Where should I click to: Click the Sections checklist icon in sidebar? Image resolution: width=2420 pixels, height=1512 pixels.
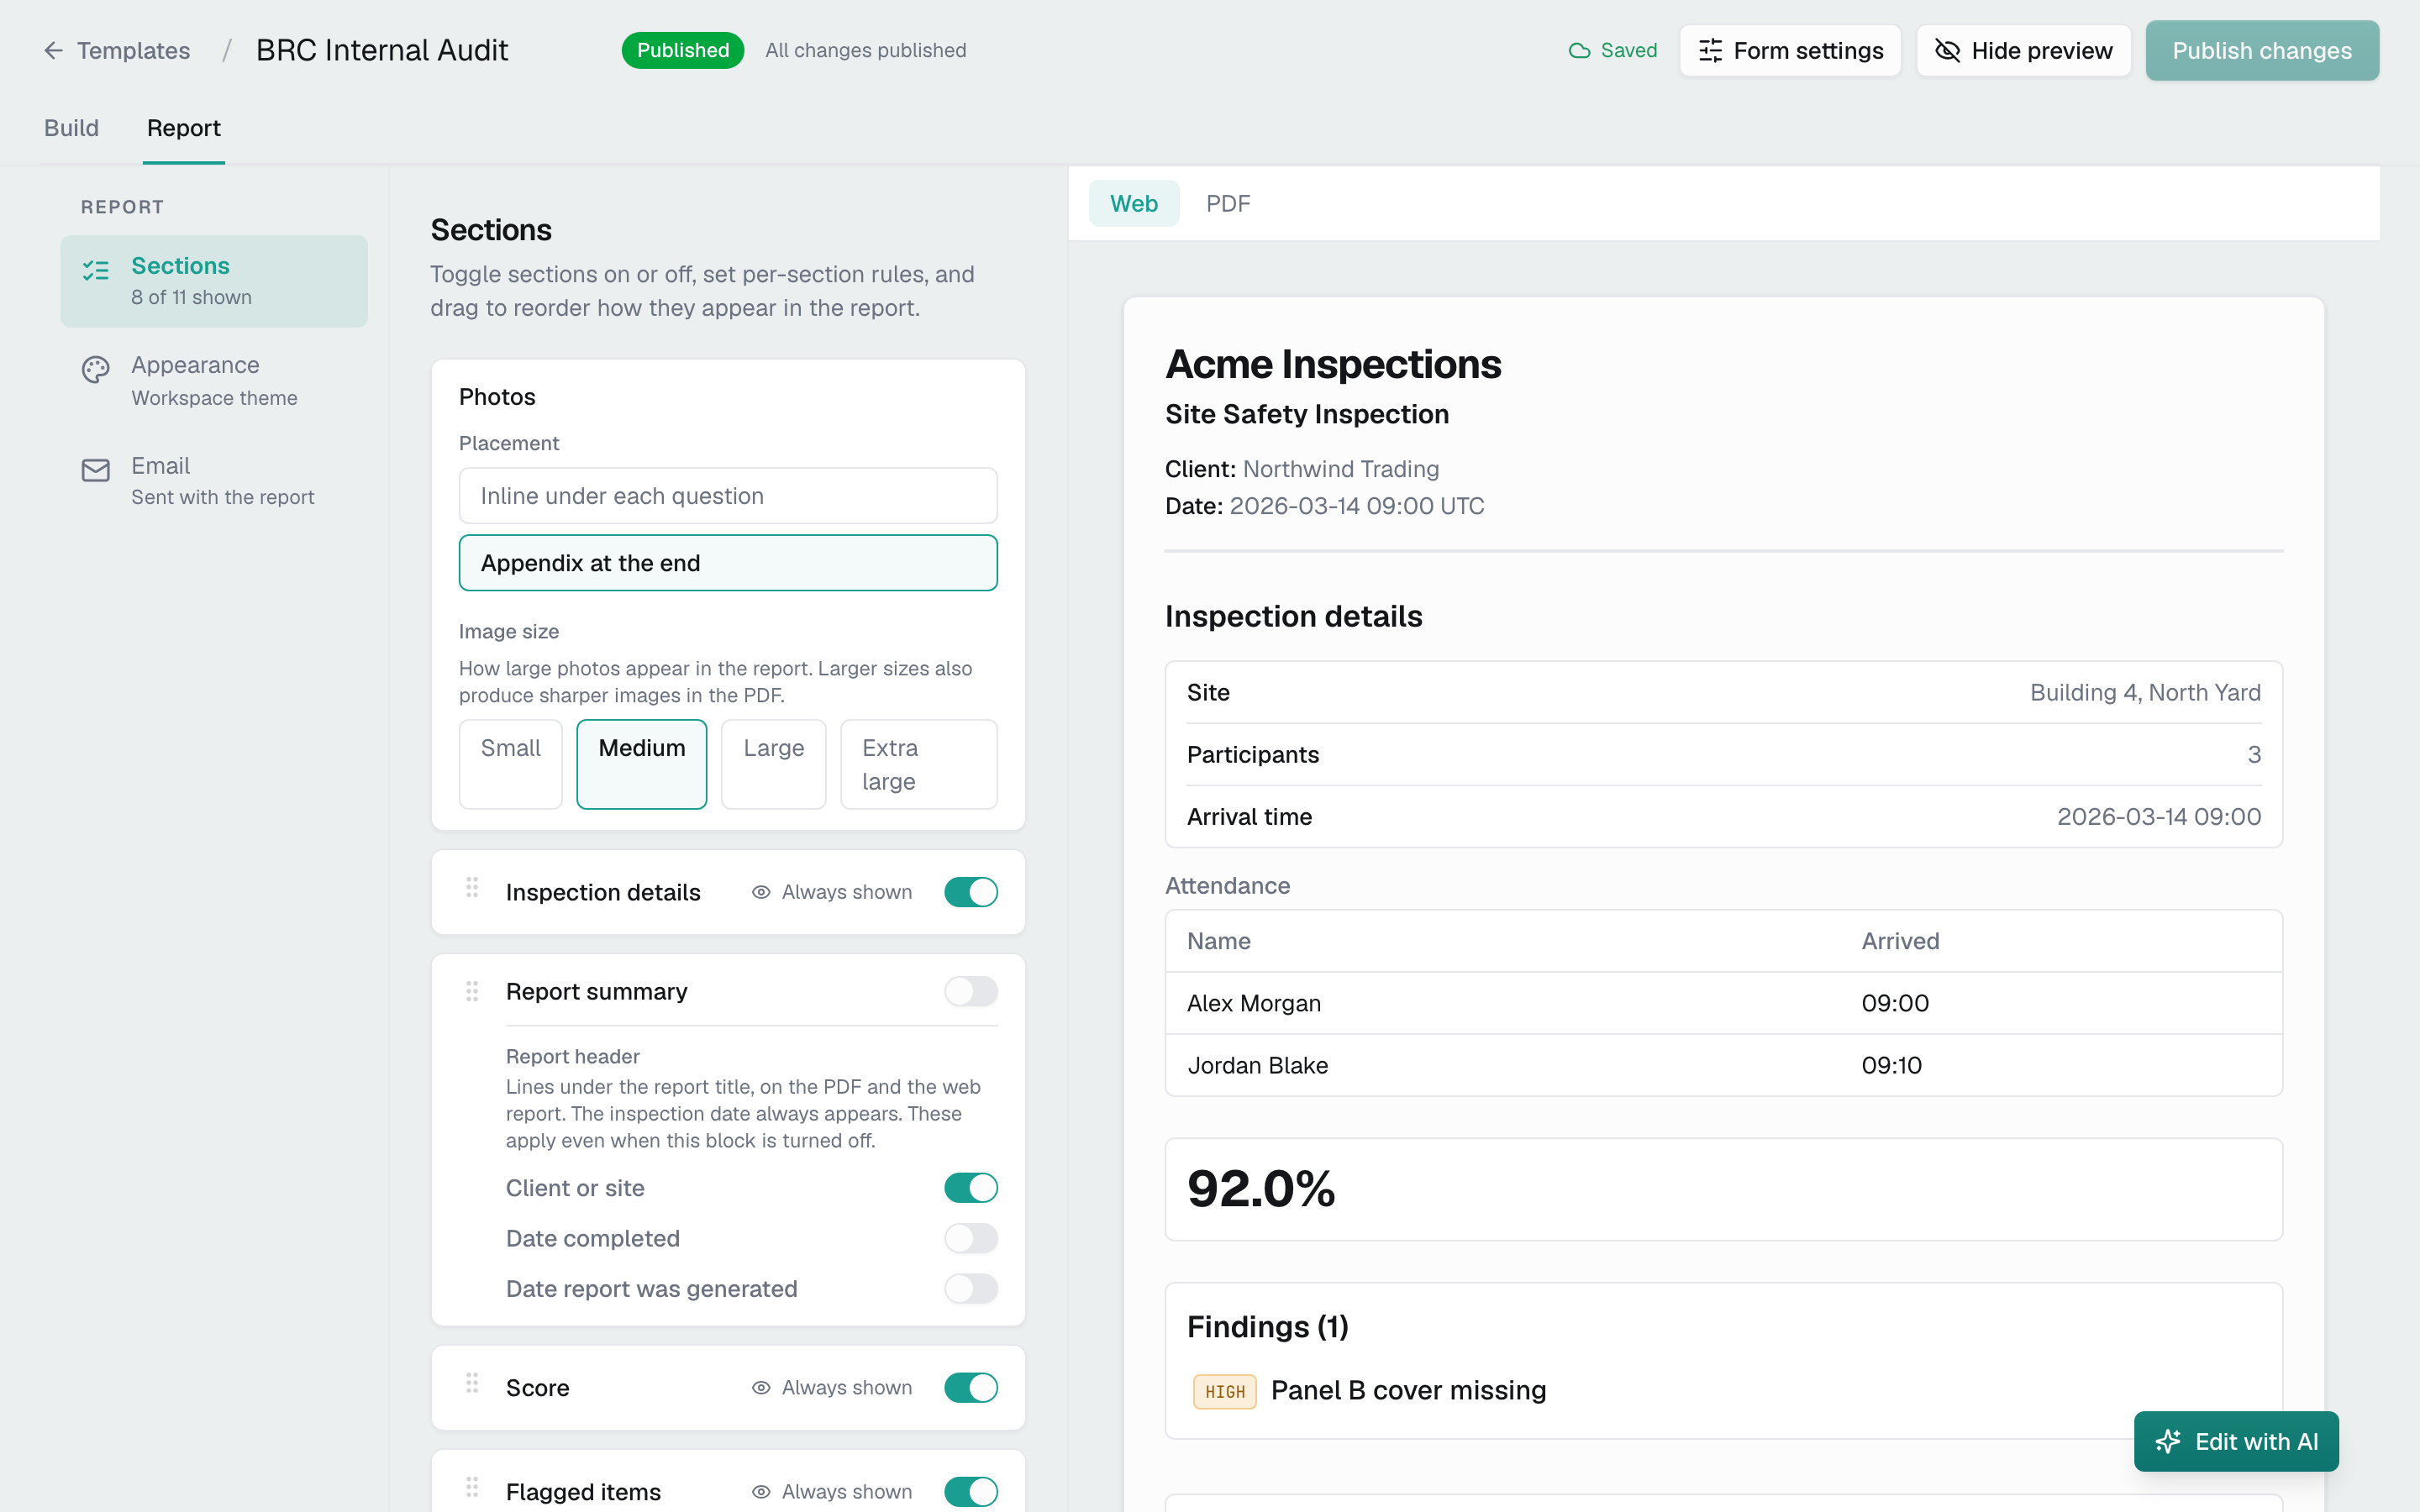(x=96, y=270)
